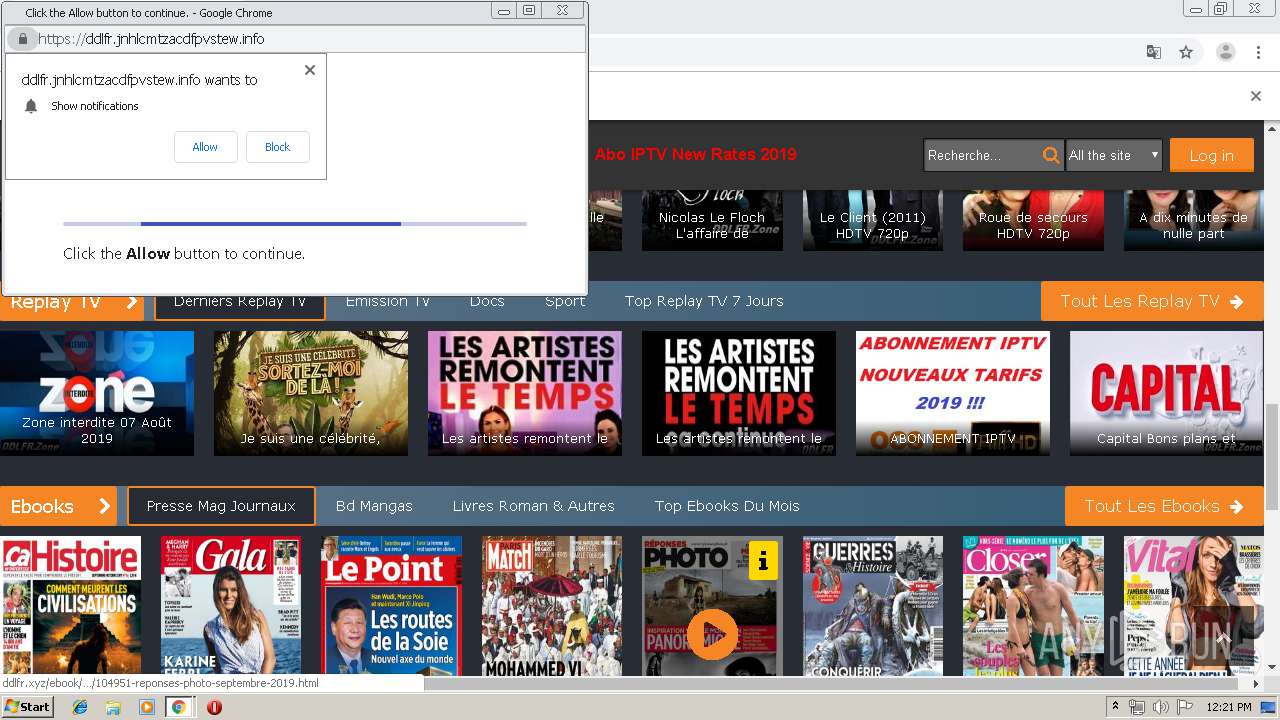Open the Guerres & Histoire magazine cover
This screenshot has width=1280, height=720.
(x=873, y=606)
